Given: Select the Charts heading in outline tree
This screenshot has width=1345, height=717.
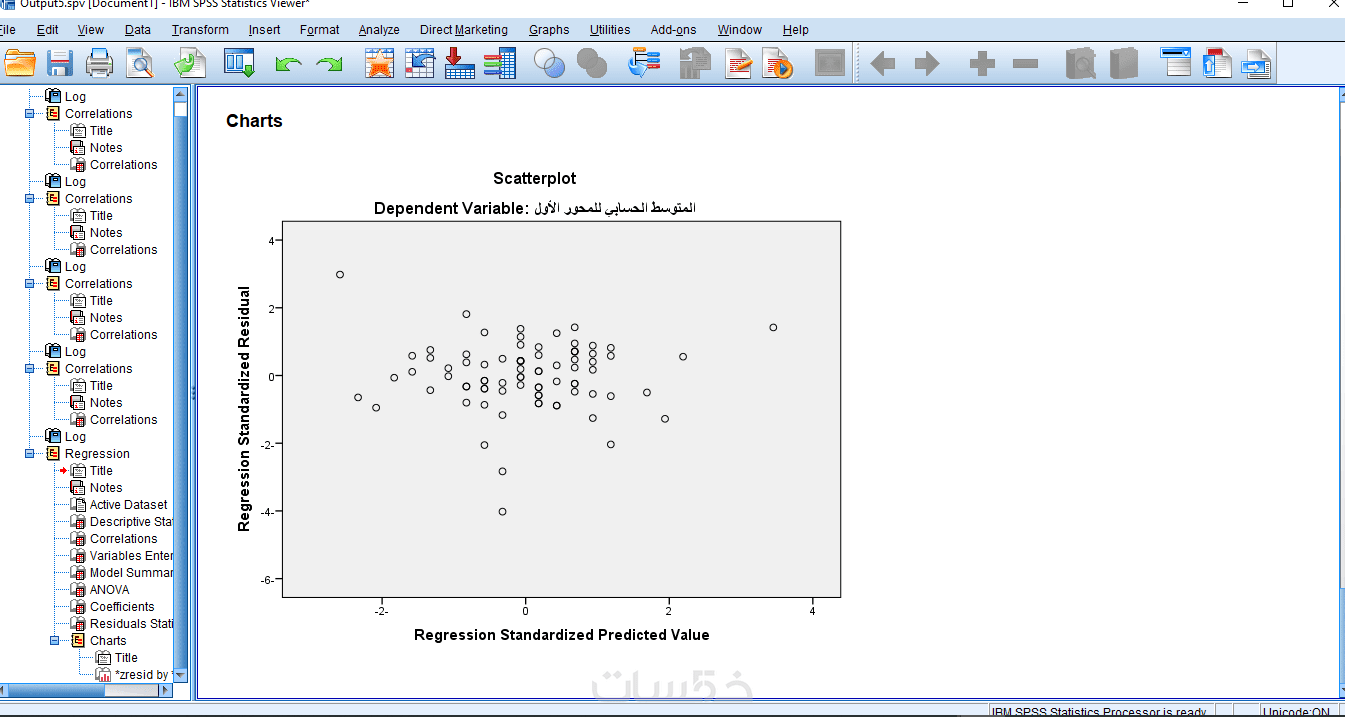Looking at the screenshot, I should (x=108, y=641).
